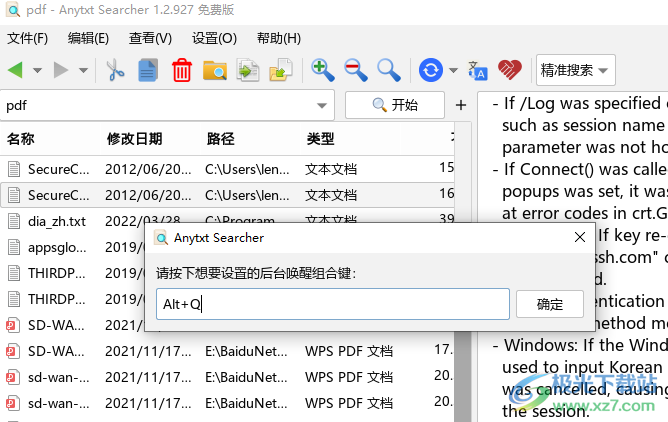The image size is (668, 422).
Task: Select the appsglo... file row
Action: (72, 247)
